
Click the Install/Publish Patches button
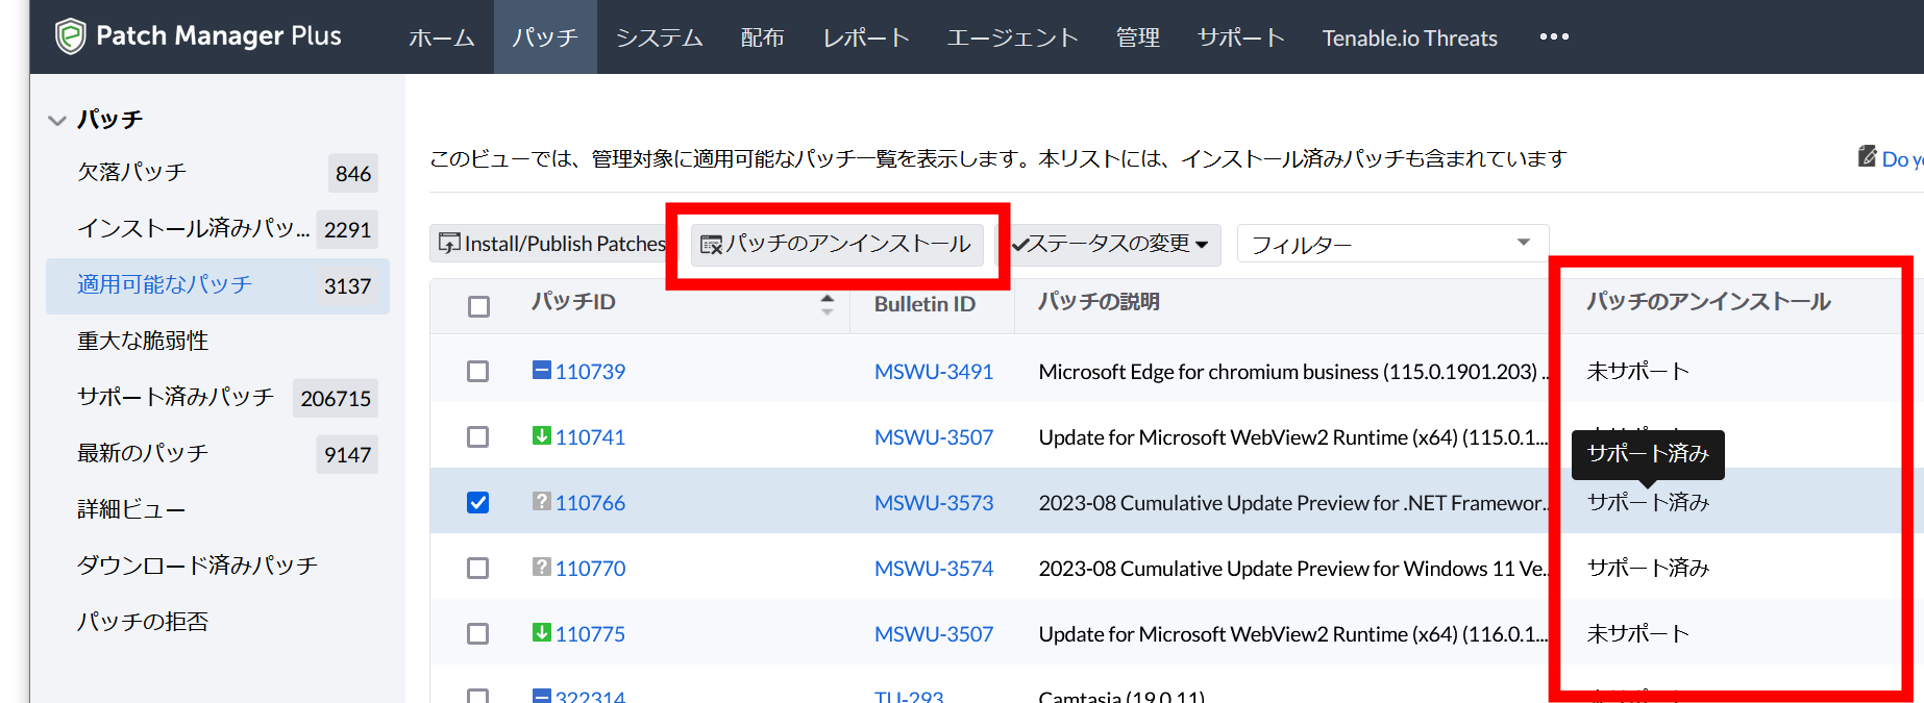pos(552,244)
